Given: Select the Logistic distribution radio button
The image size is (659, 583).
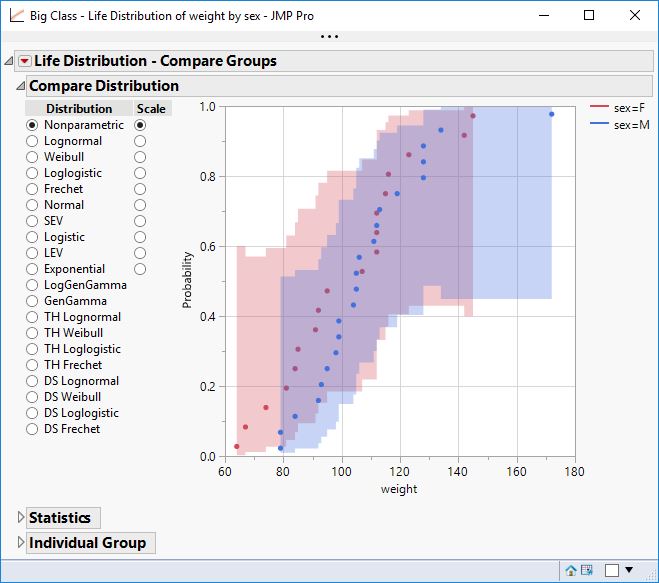Looking at the screenshot, I should click(32, 237).
